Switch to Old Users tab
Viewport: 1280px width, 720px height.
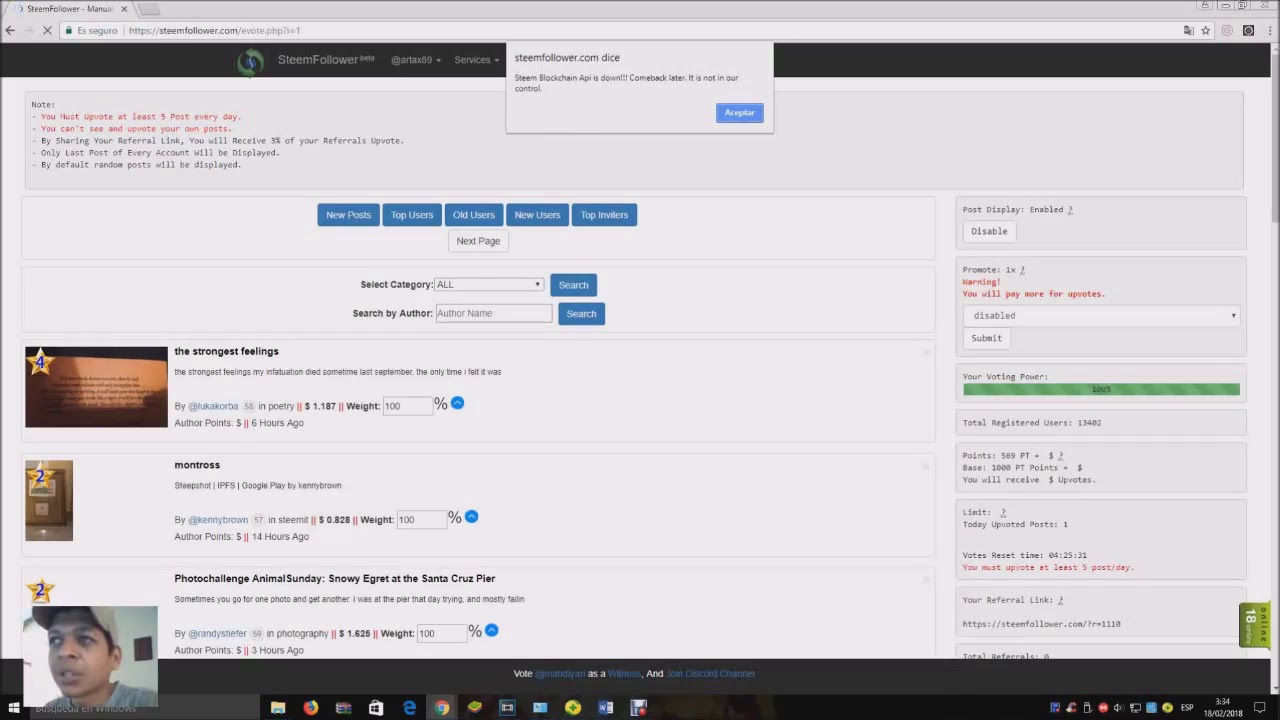[474, 215]
